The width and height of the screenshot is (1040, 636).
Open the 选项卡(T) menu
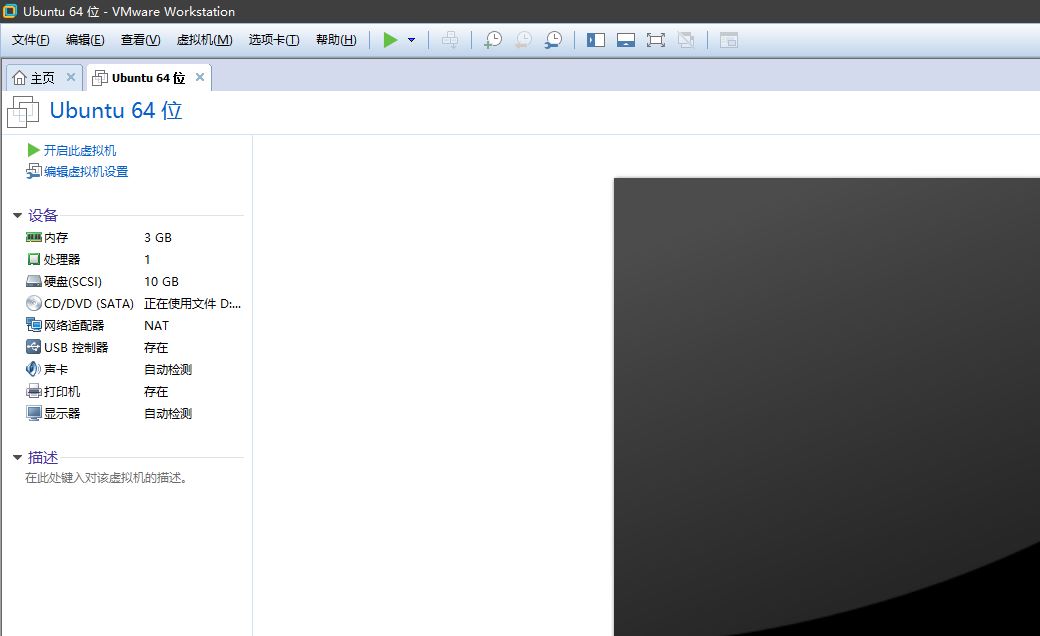coord(274,40)
